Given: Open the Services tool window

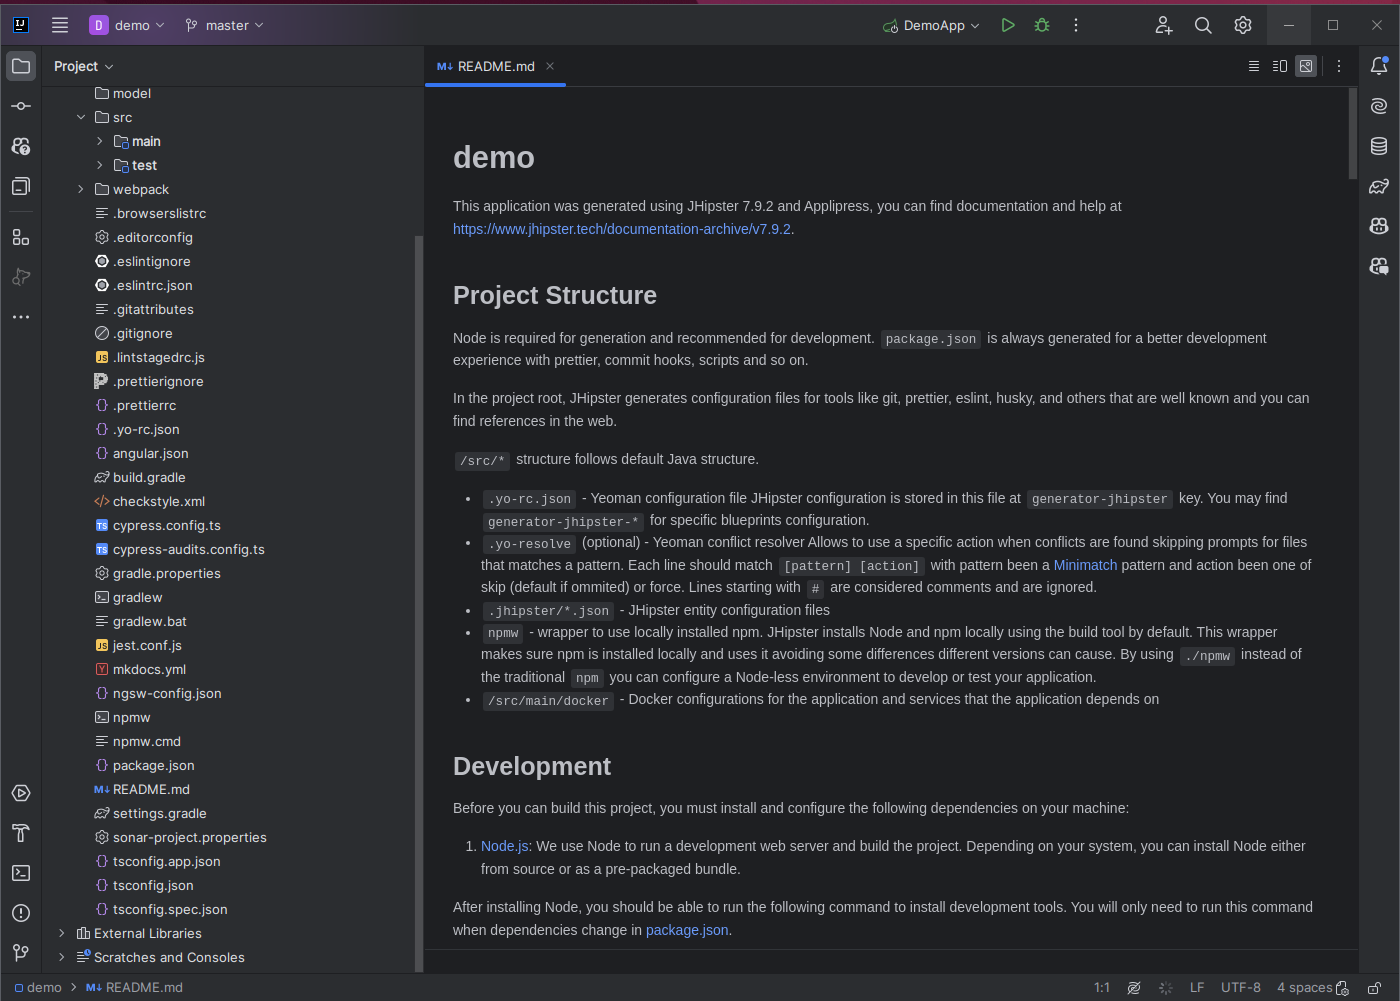Looking at the screenshot, I should point(21,793).
